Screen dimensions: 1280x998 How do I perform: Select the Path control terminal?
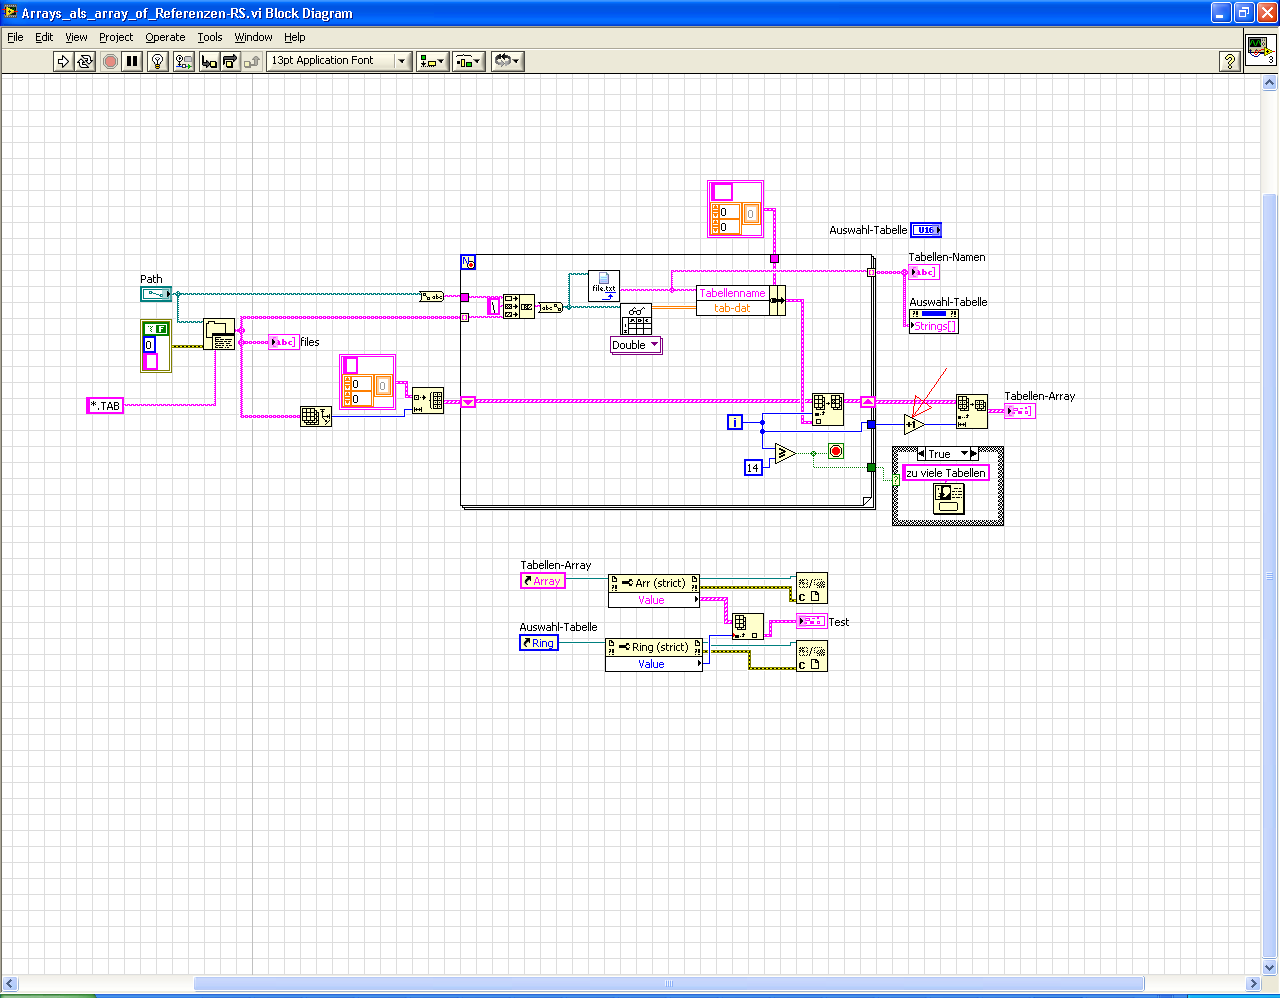[x=156, y=294]
